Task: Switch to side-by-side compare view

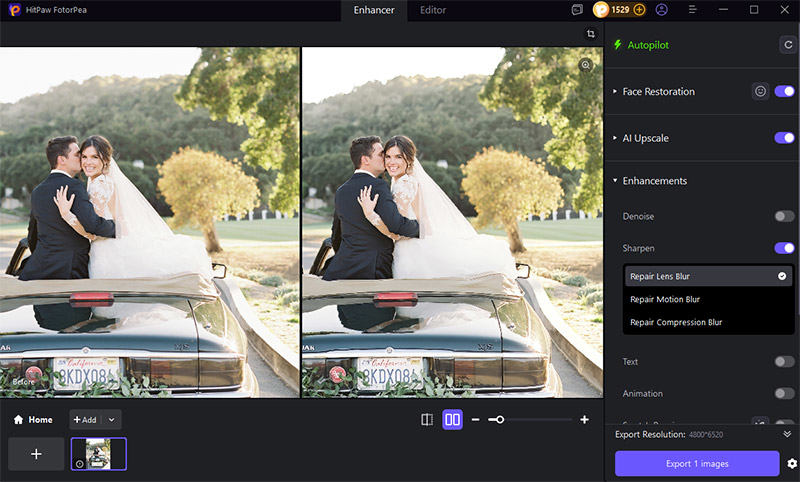Action: coord(453,419)
